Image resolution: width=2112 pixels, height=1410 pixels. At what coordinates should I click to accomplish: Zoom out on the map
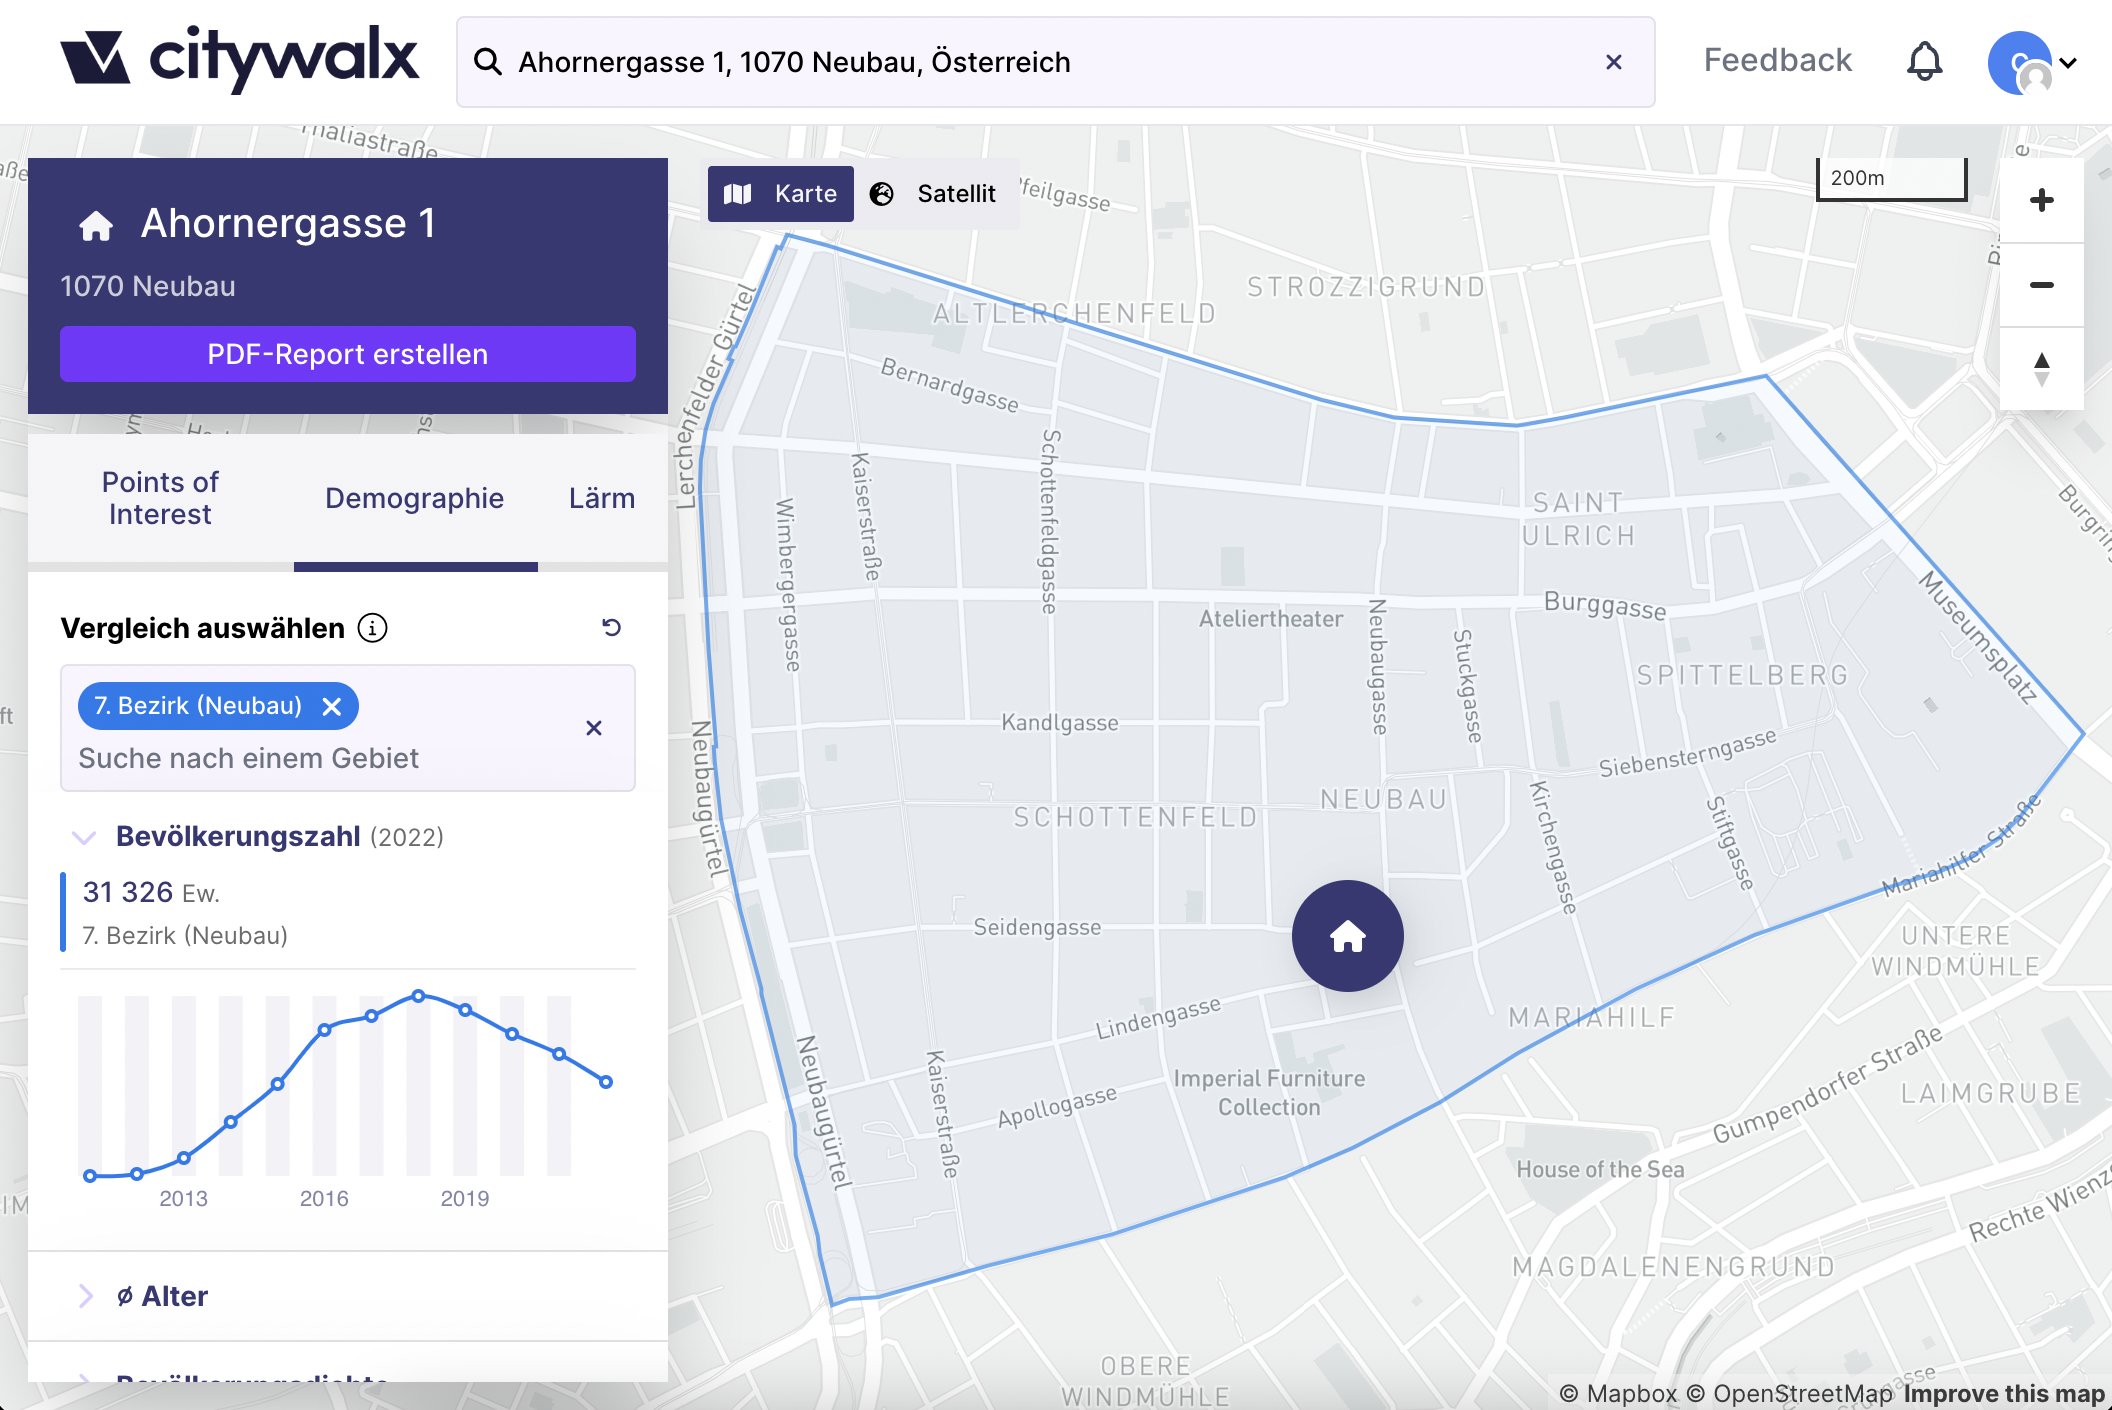click(x=2042, y=285)
